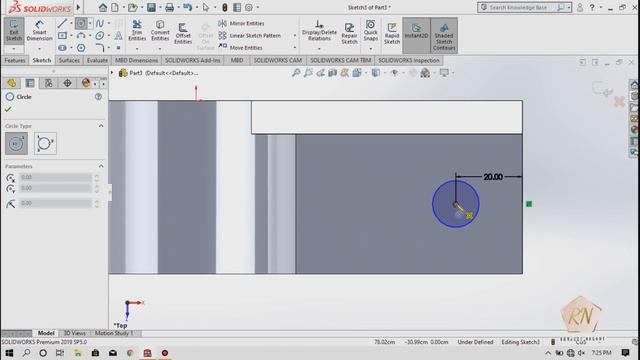Click Linear Sketch Pattern
Viewport: 640px width, 360px height.
point(250,36)
